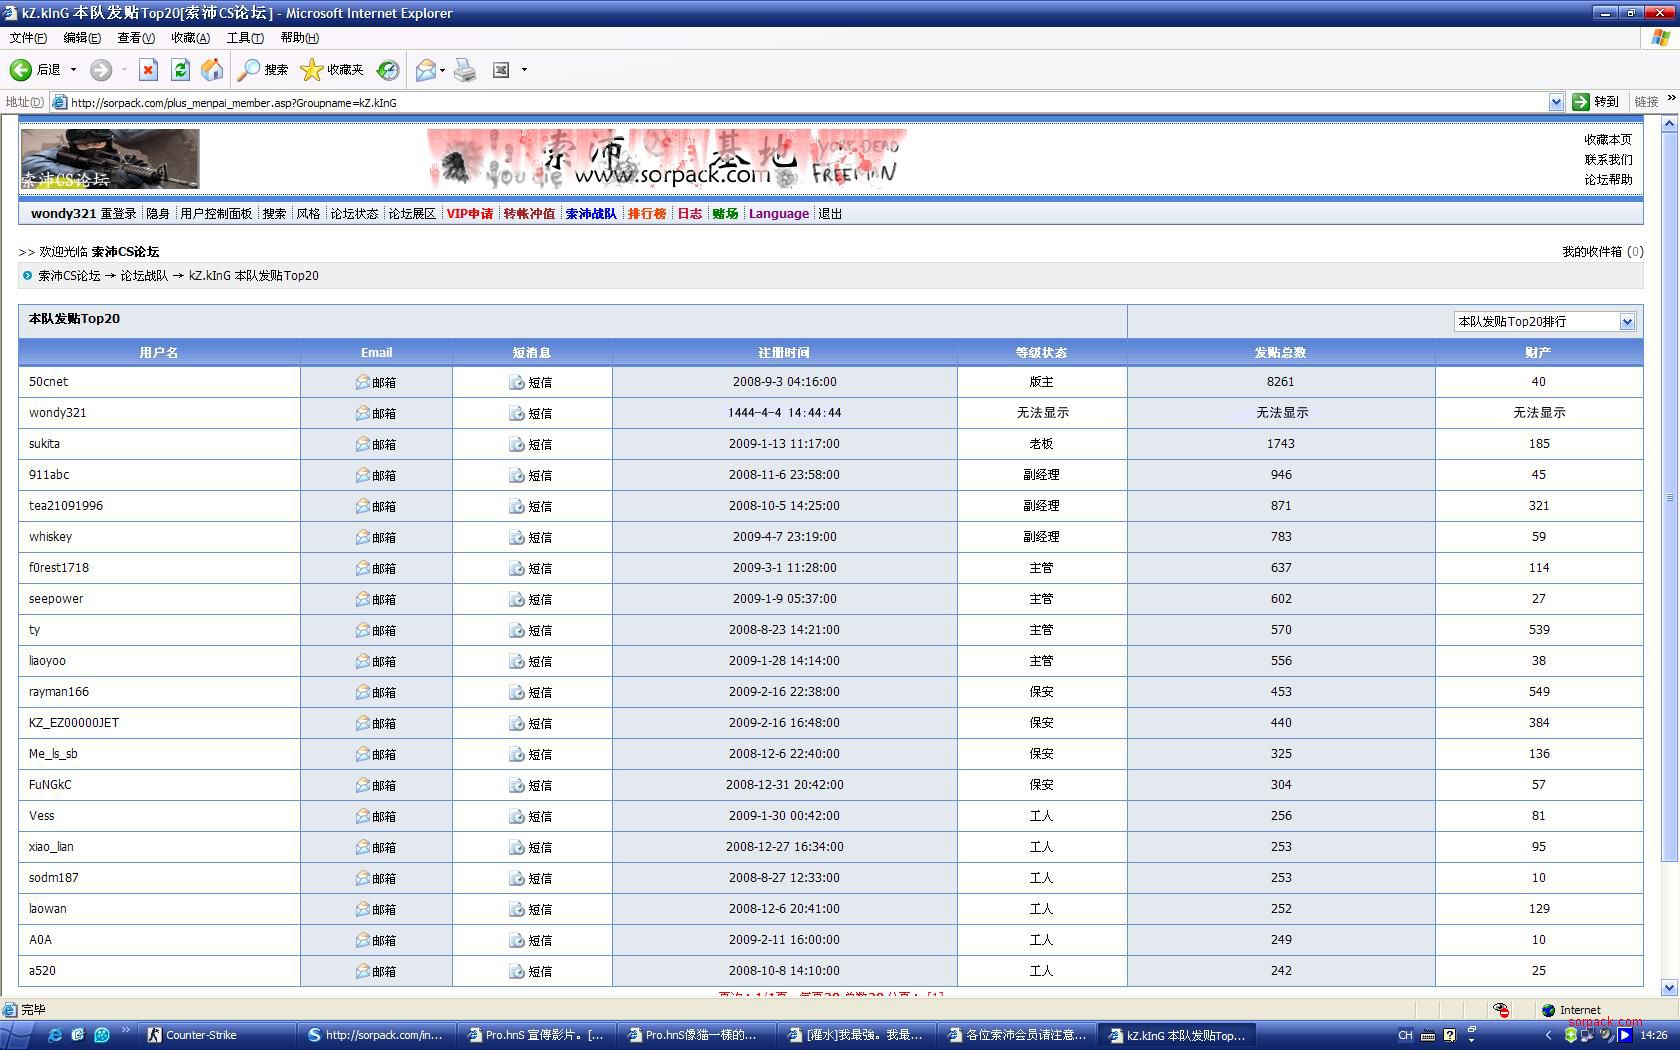This screenshot has height=1050, width=1680.
Task: Open the Top20 ranking dropdown
Action: tap(1627, 322)
